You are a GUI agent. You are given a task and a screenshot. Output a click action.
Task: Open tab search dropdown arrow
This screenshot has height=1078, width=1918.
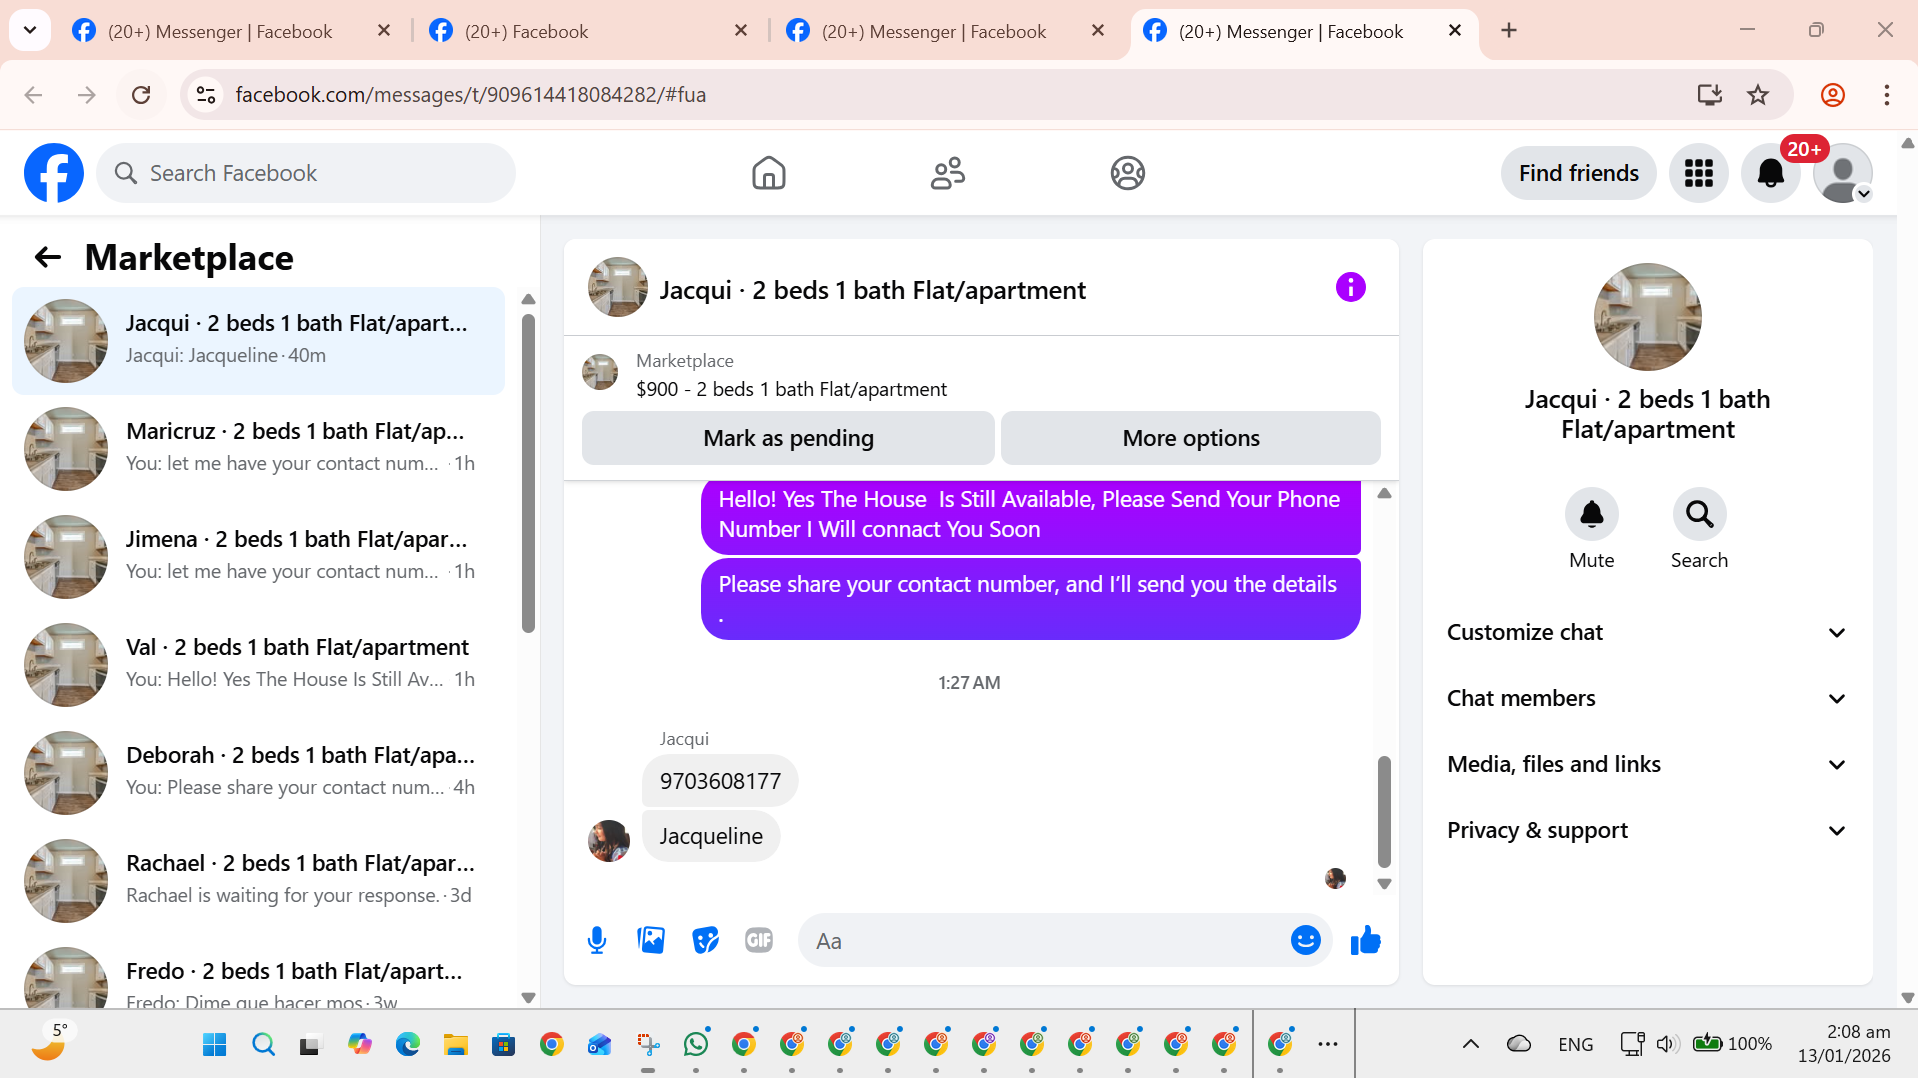pos(30,31)
